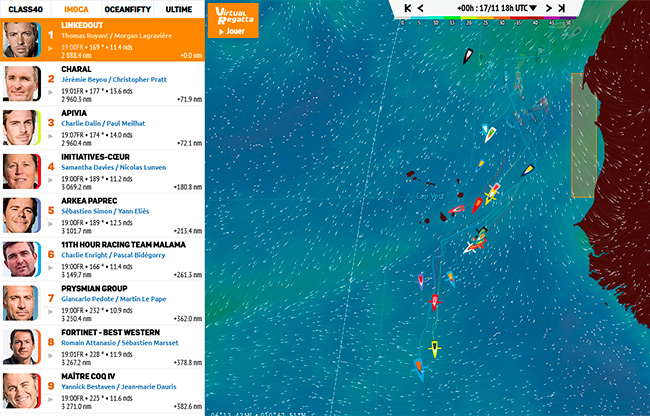Click the red boat with cross marker
Screen dimensions: 650x416
[434, 302]
